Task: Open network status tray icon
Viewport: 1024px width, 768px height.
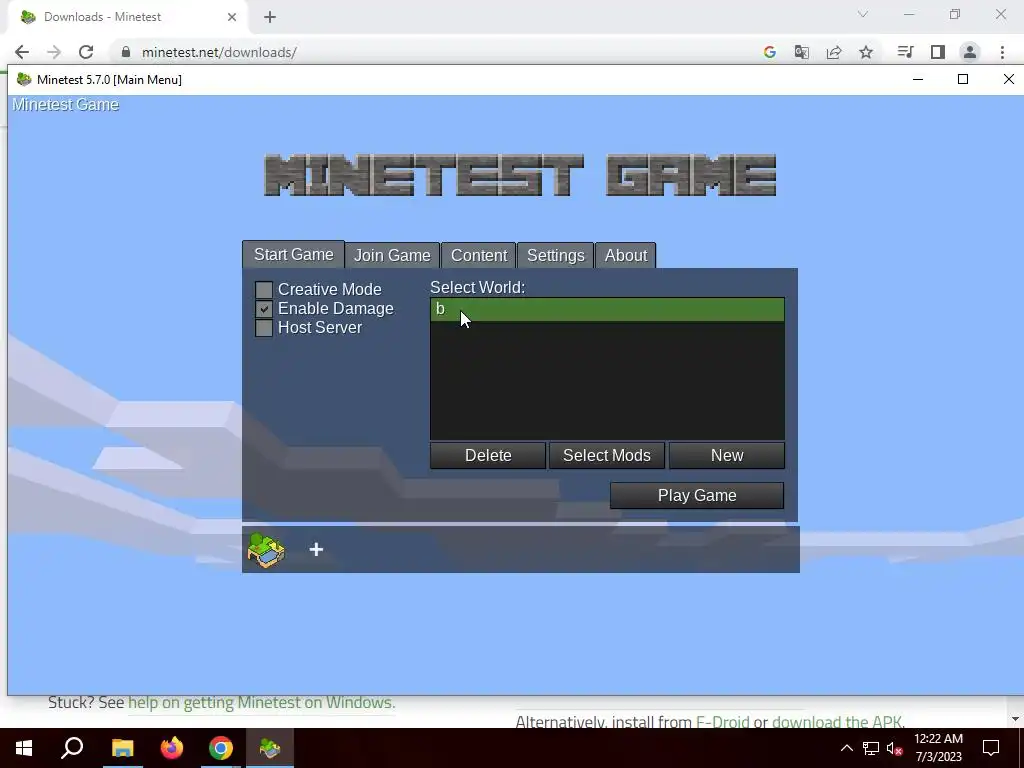Action: tap(871, 748)
